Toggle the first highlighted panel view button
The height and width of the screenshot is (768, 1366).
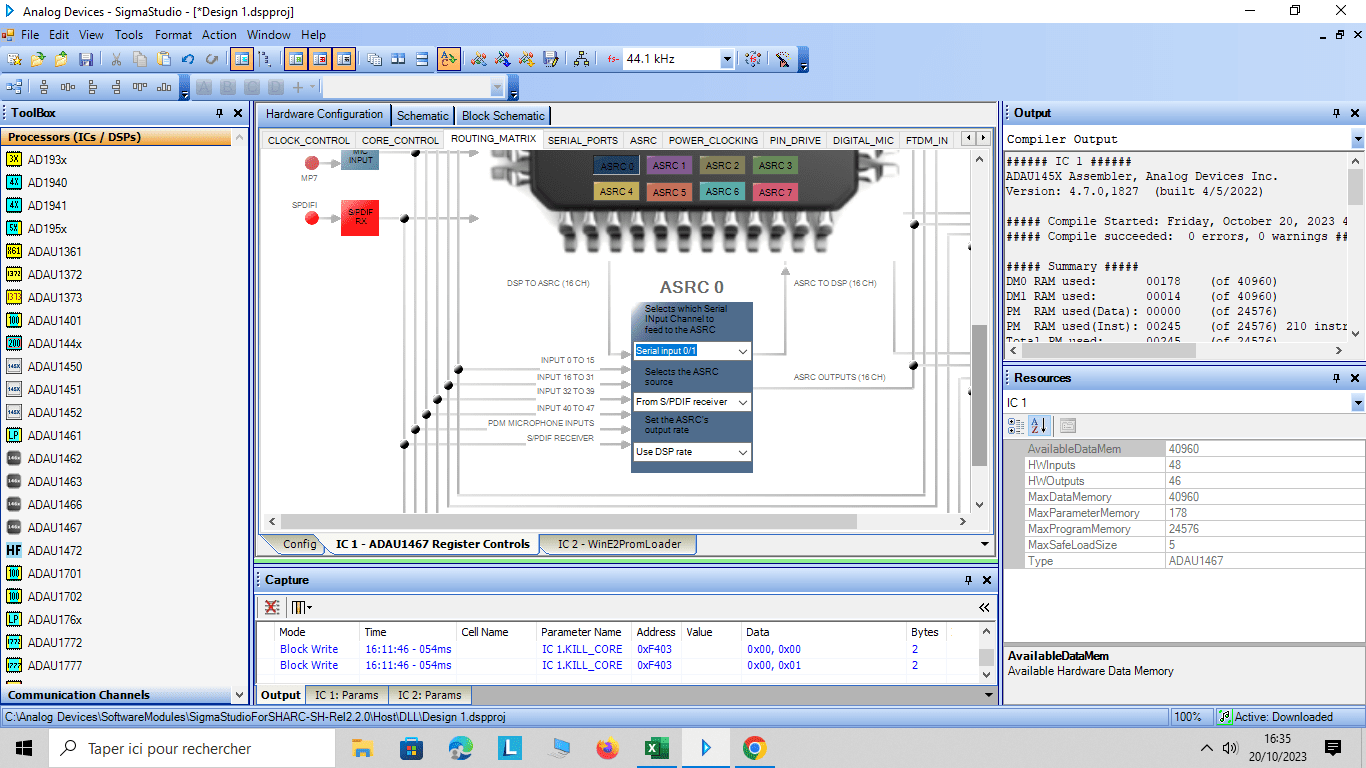coord(297,59)
